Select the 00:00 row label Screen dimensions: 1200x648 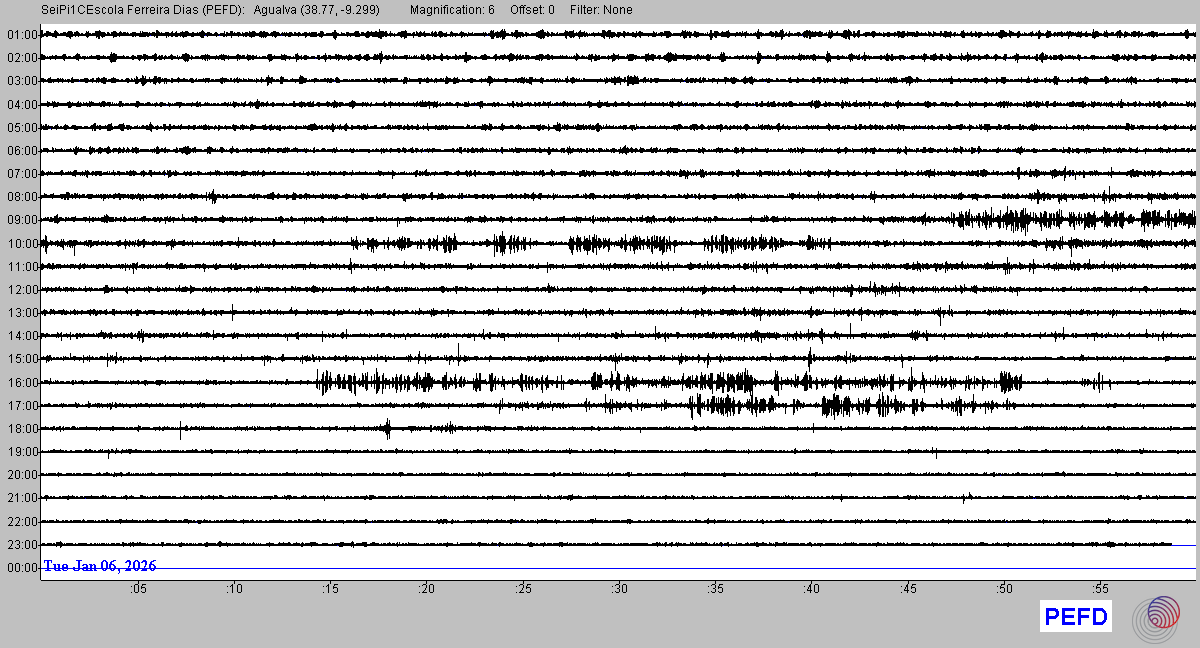(x=21, y=568)
